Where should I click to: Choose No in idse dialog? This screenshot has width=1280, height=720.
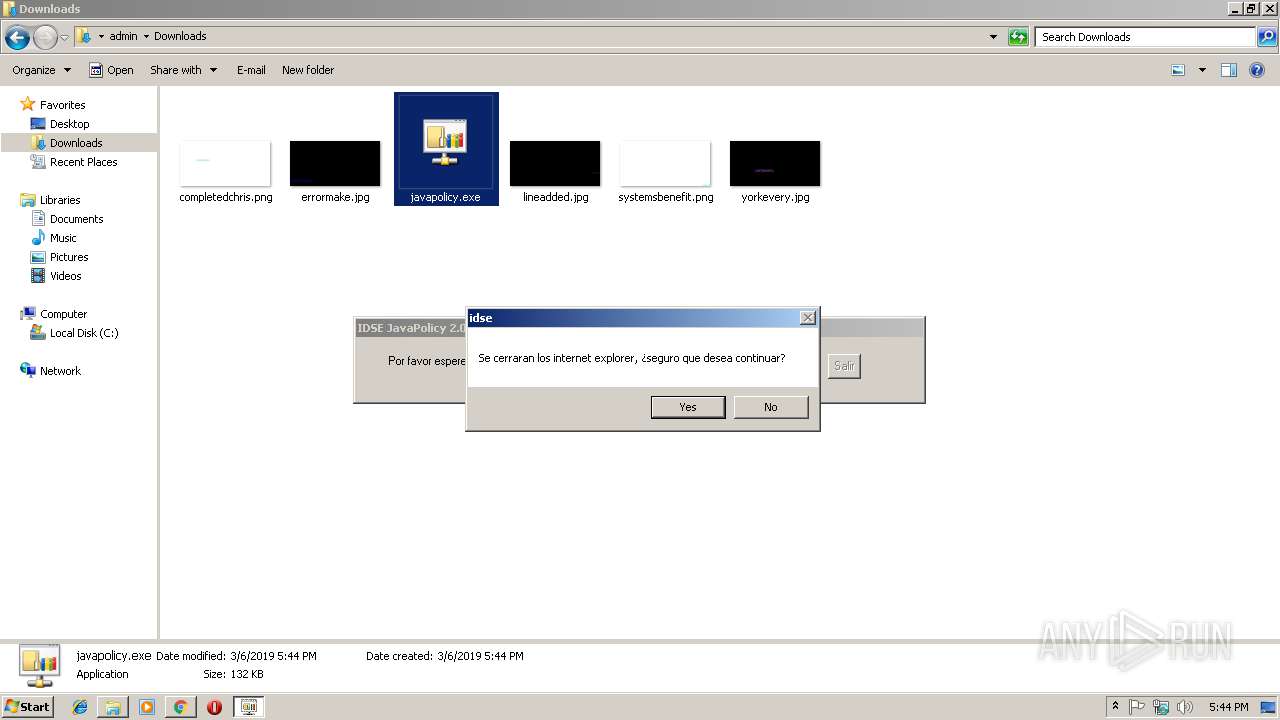771,407
